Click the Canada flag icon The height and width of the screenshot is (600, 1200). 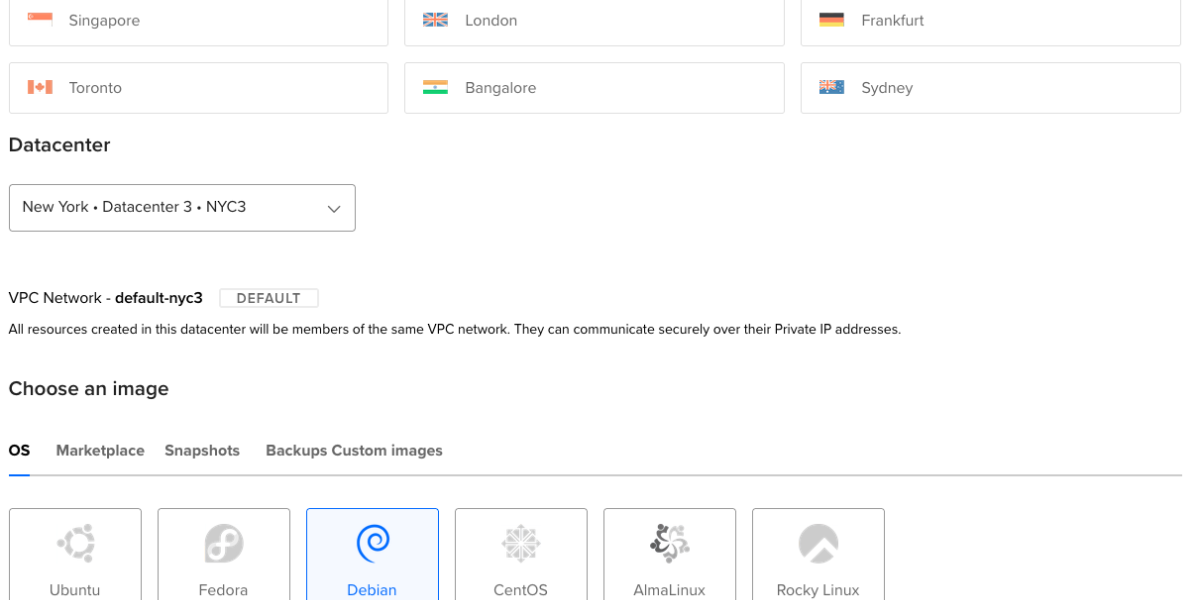40,87
